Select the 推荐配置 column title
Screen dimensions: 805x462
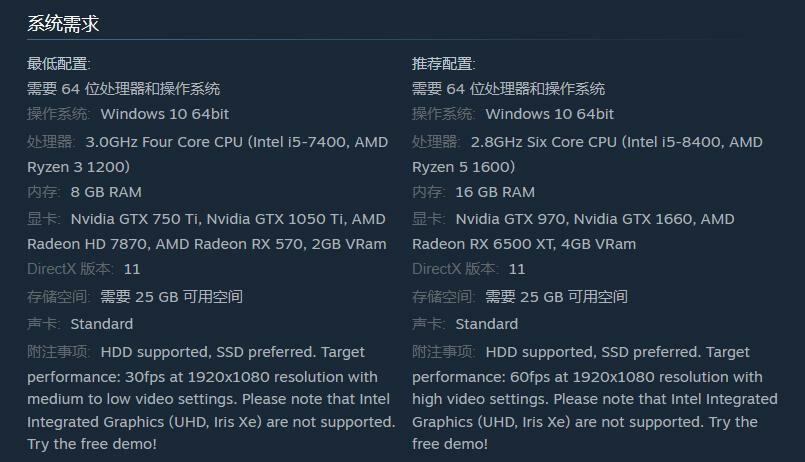(443, 64)
